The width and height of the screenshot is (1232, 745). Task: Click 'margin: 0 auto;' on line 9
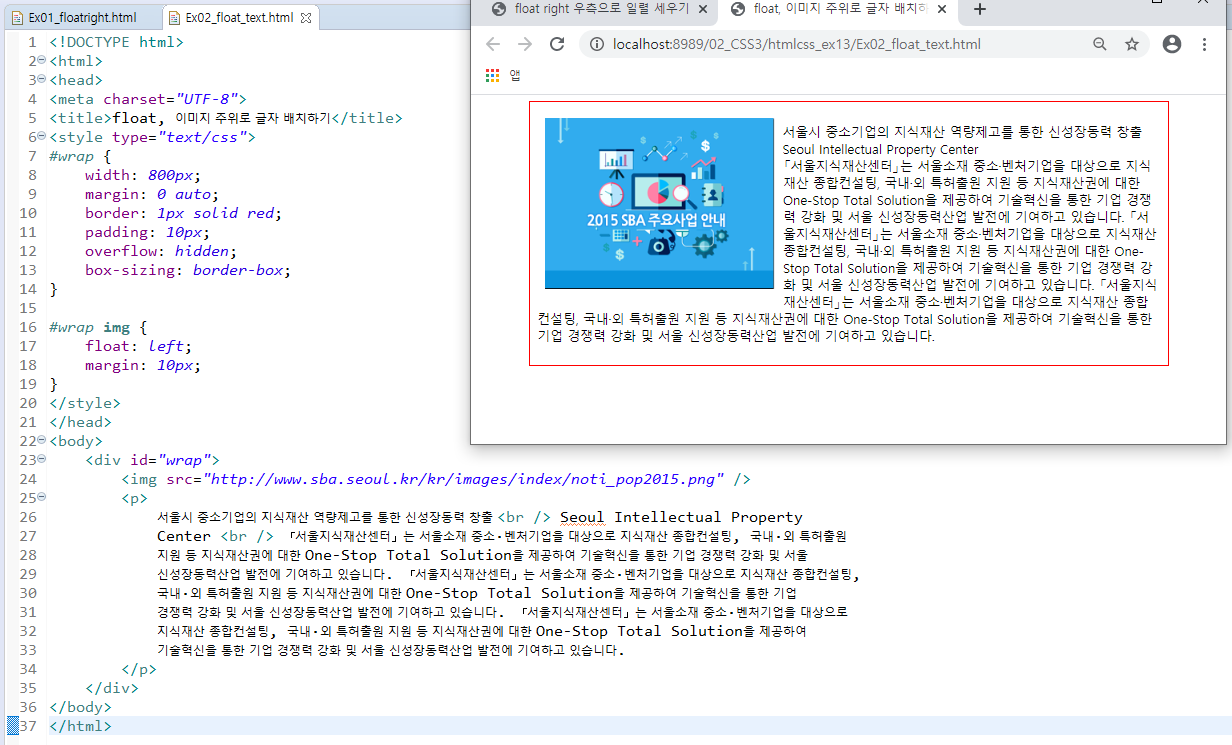[151, 194]
